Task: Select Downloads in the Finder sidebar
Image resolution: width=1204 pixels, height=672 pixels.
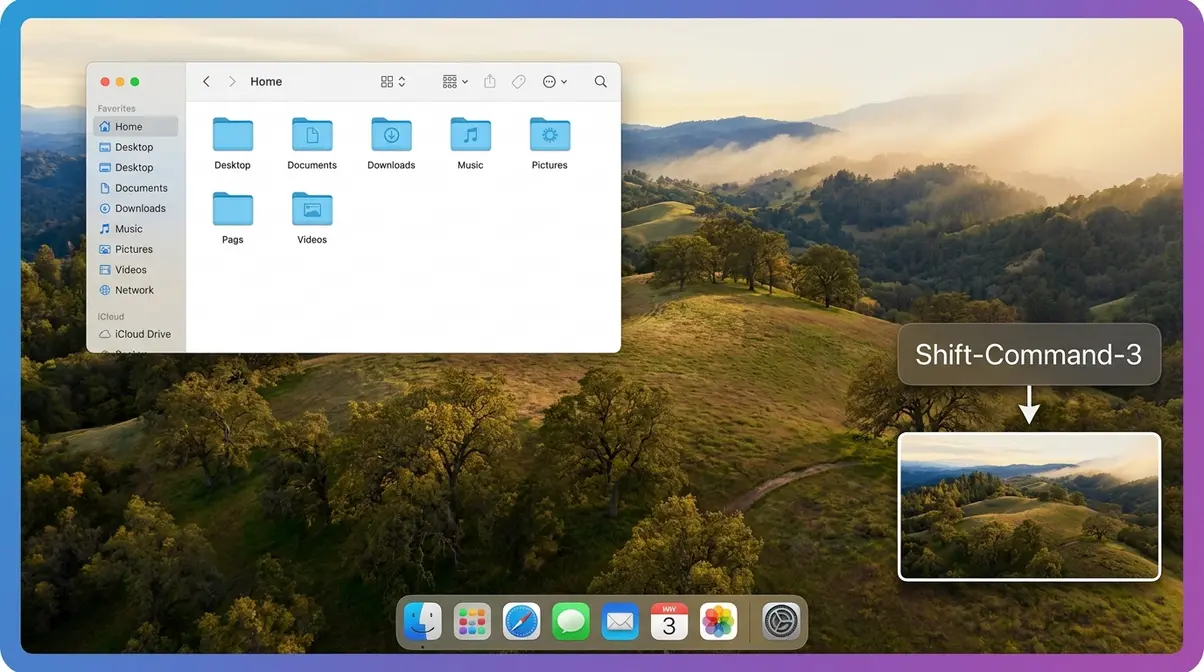Action: tap(135, 208)
